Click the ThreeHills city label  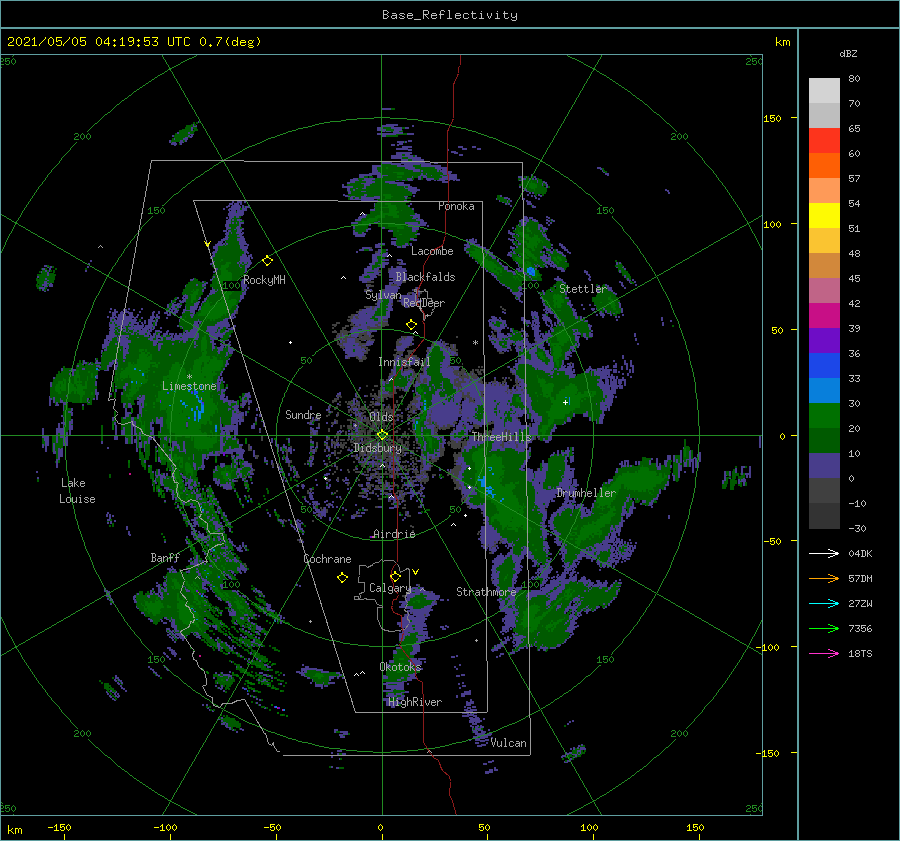pyautogui.click(x=502, y=437)
